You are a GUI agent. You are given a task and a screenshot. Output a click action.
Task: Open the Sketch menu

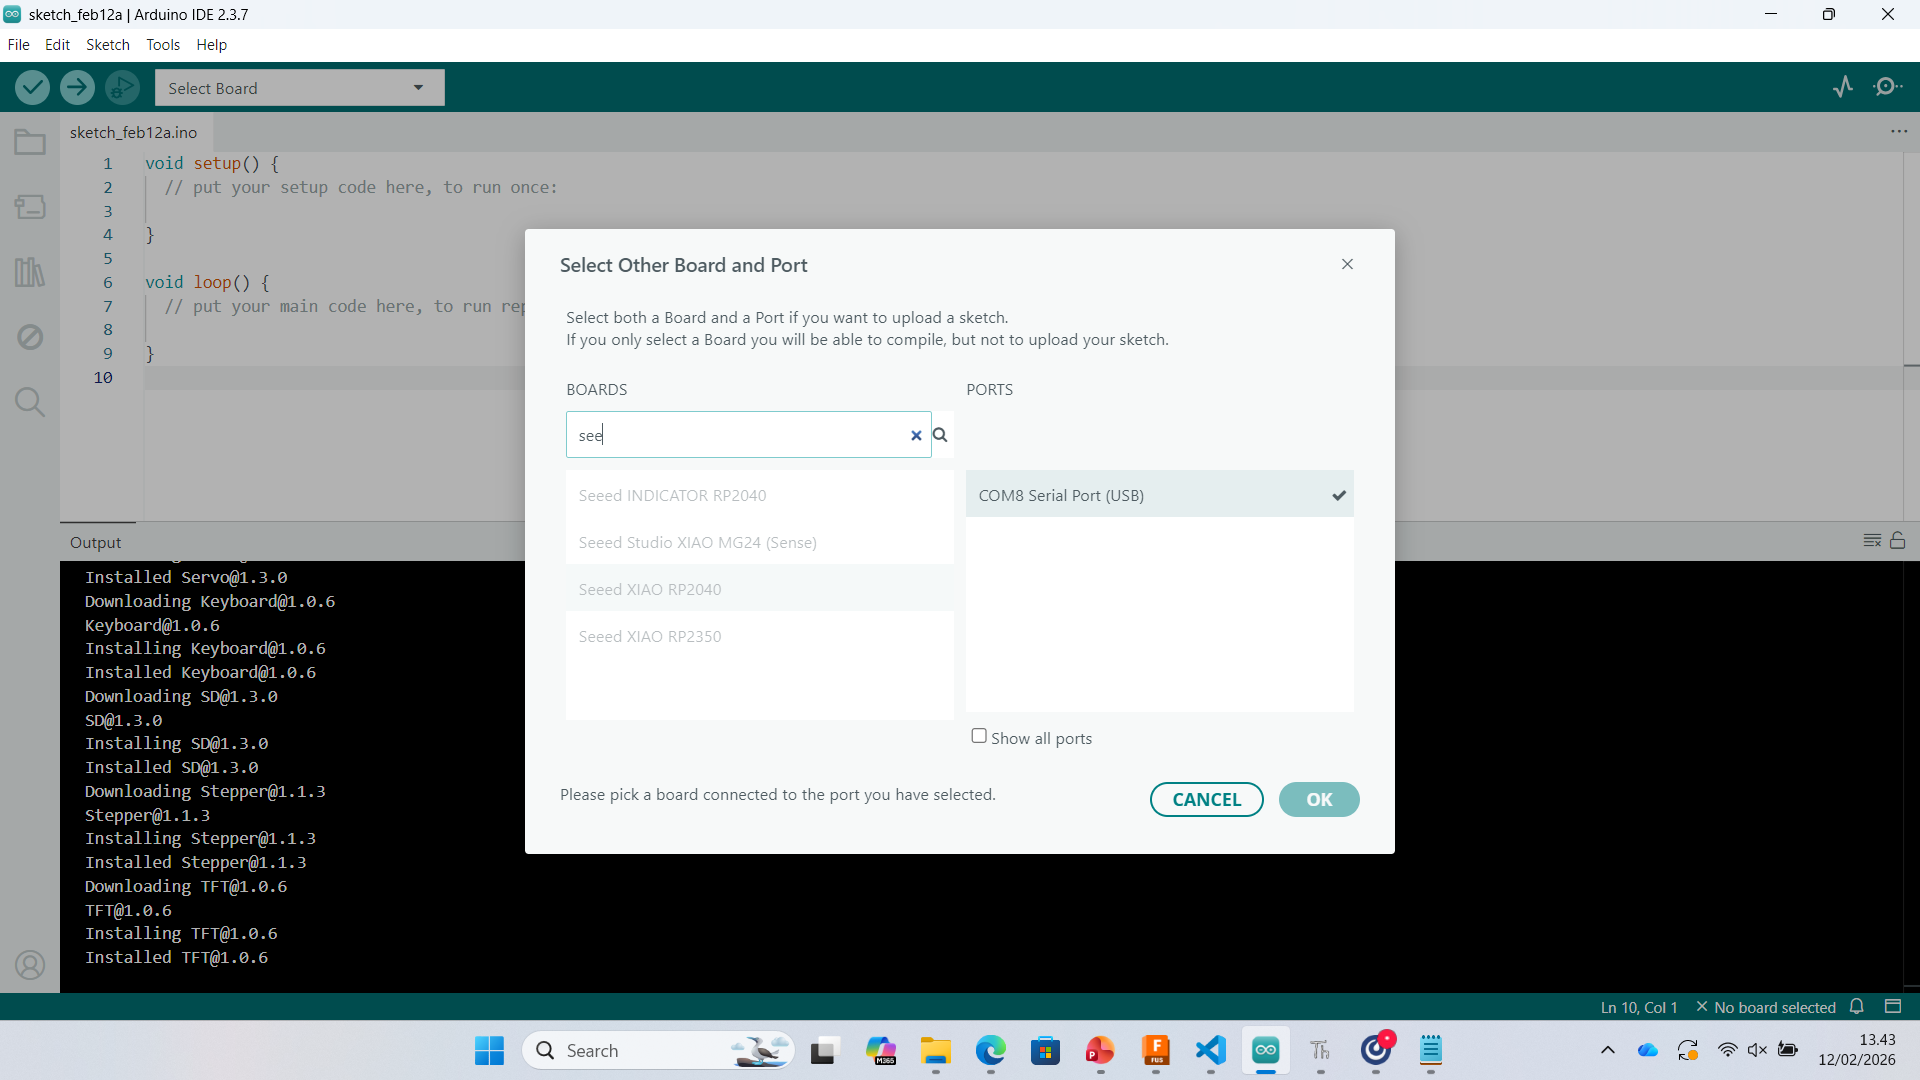107,45
